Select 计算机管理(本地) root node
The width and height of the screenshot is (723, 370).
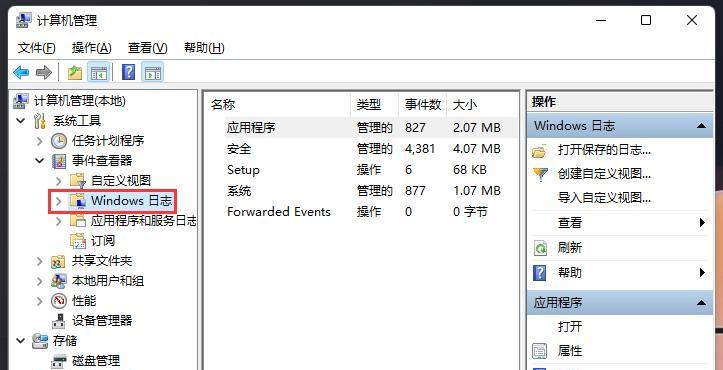click(x=80, y=101)
